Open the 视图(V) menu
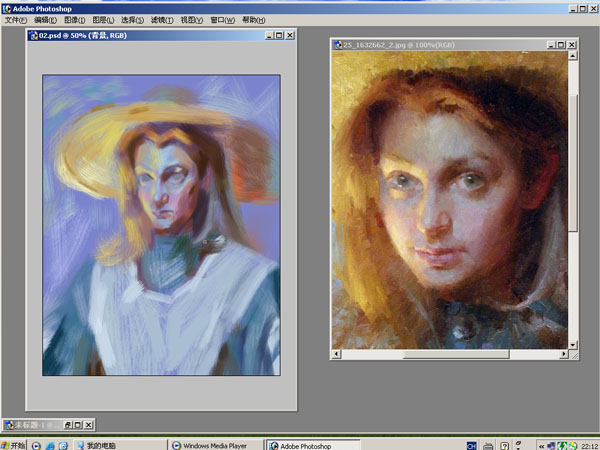Viewport: 600px width, 450px height. pyautogui.click(x=191, y=20)
